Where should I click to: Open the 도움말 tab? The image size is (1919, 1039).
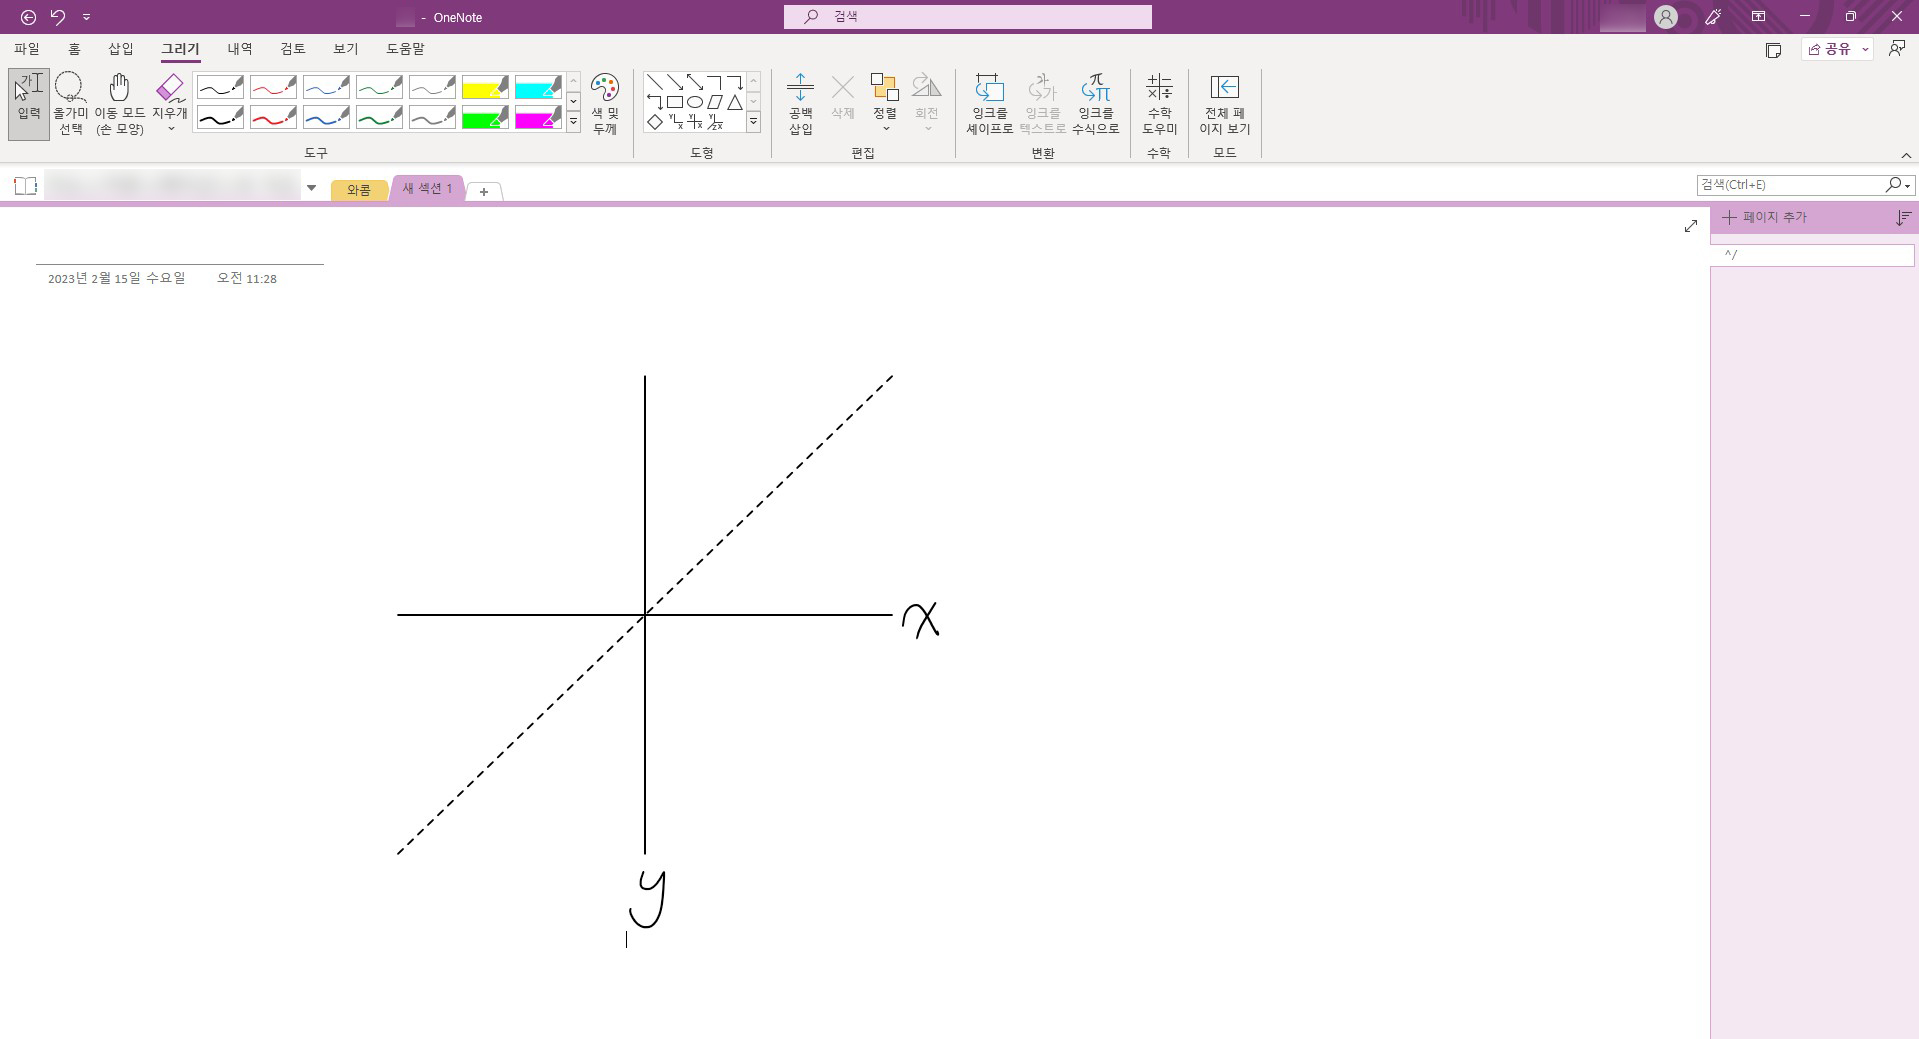[x=405, y=48]
